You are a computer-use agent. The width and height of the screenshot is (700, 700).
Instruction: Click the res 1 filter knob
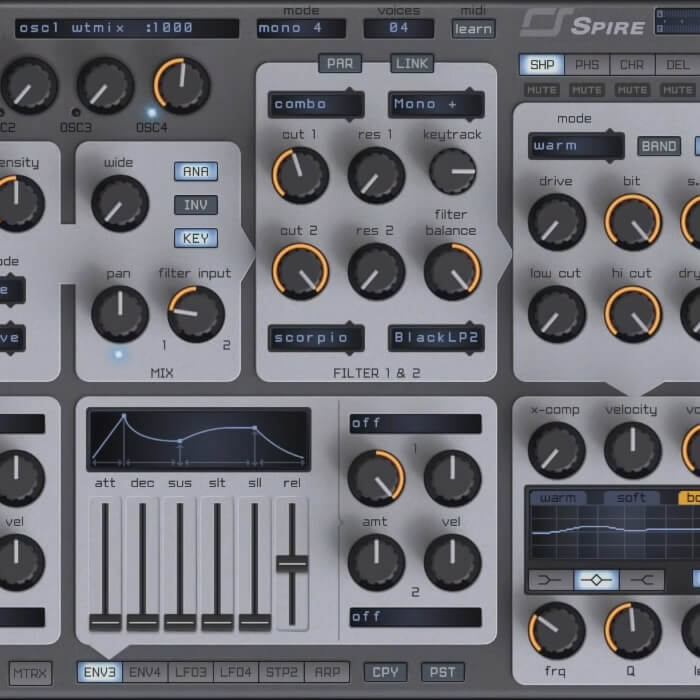[x=376, y=175]
